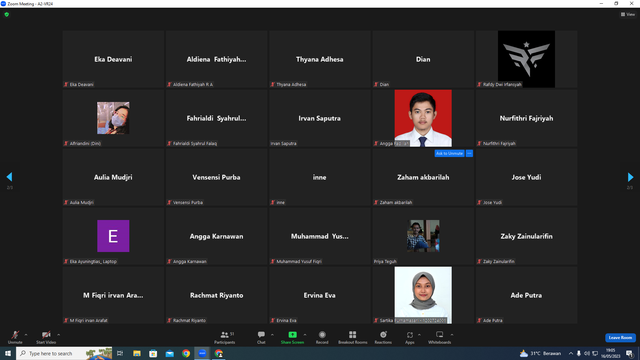
Task: Click the Nurfithri Fajriyah tile
Action: click(526, 118)
